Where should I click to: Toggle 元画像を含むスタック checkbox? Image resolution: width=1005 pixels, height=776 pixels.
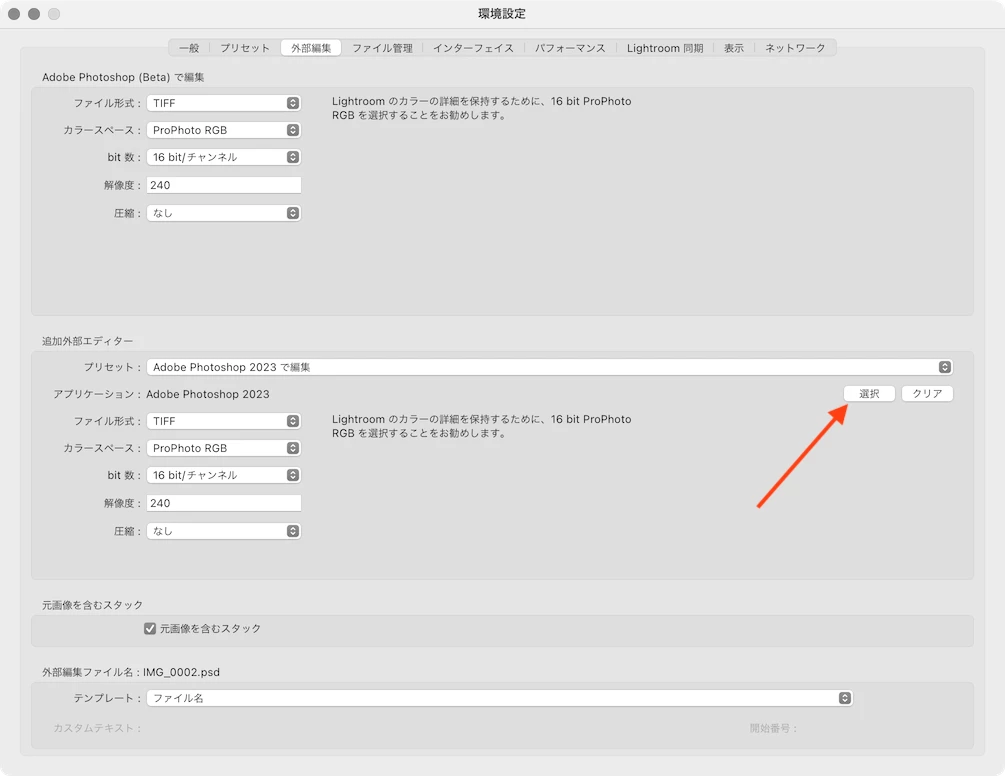pyautogui.click(x=150, y=629)
